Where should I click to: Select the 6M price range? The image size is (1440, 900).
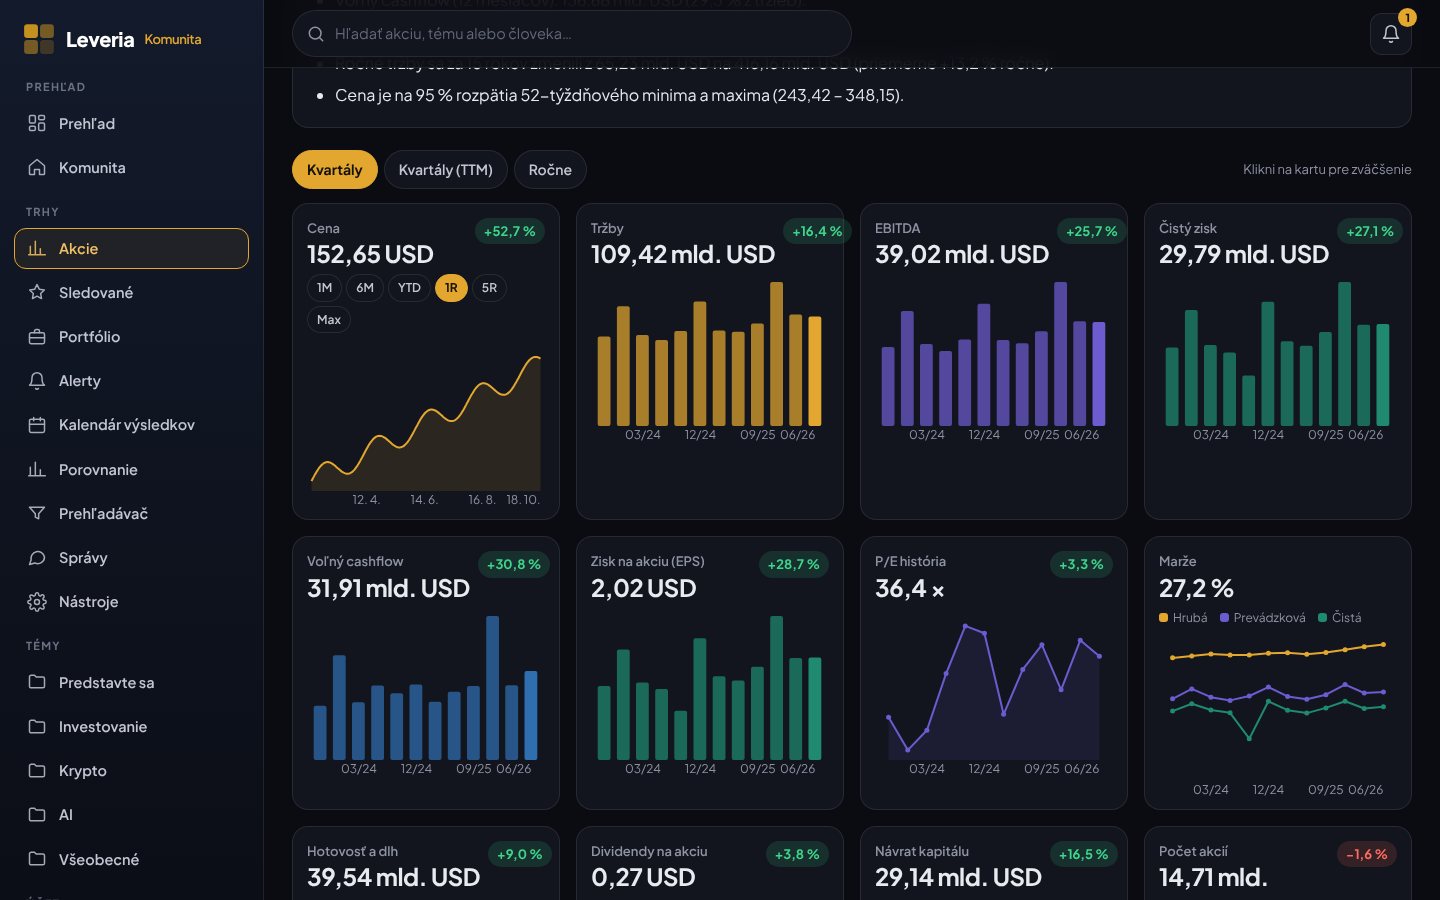click(x=365, y=288)
